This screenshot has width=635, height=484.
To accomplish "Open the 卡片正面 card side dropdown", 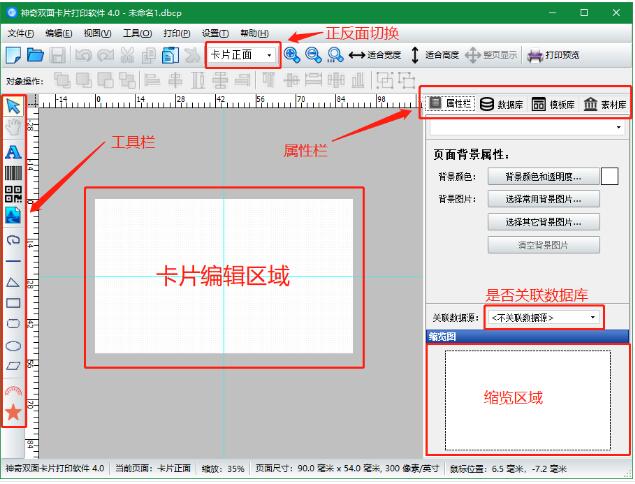I will [x=242, y=55].
